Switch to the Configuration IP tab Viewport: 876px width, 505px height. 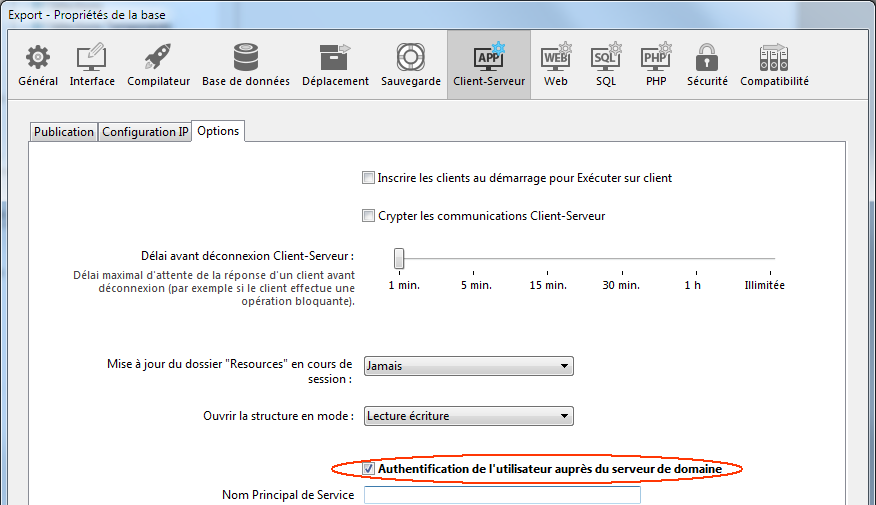click(x=145, y=132)
